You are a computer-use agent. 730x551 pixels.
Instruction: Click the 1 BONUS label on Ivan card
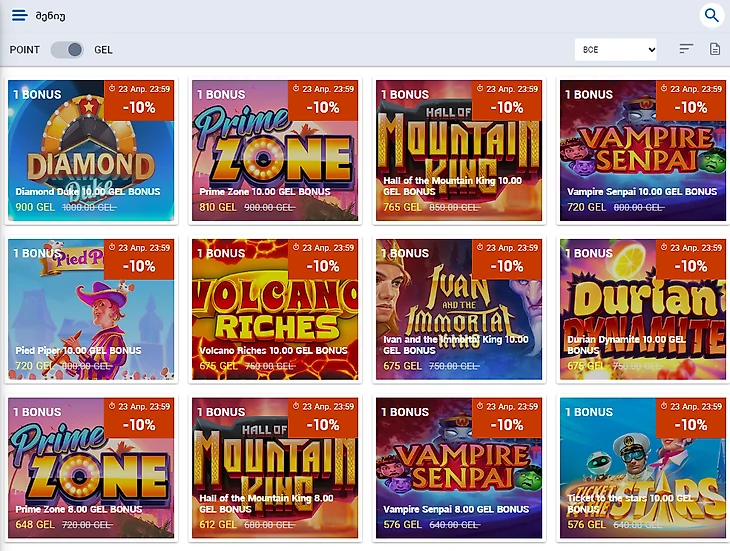coord(405,254)
